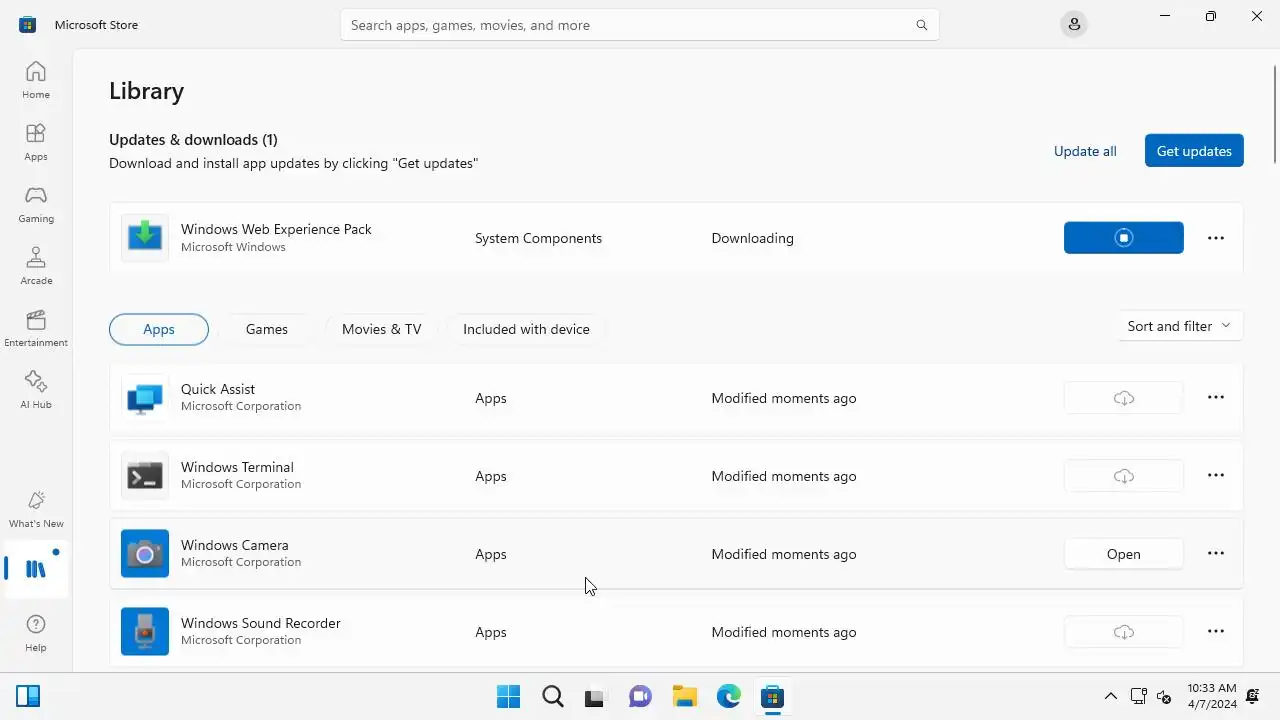This screenshot has width=1280, height=720.
Task: Open File Explorer from the taskbar
Action: (x=684, y=696)
